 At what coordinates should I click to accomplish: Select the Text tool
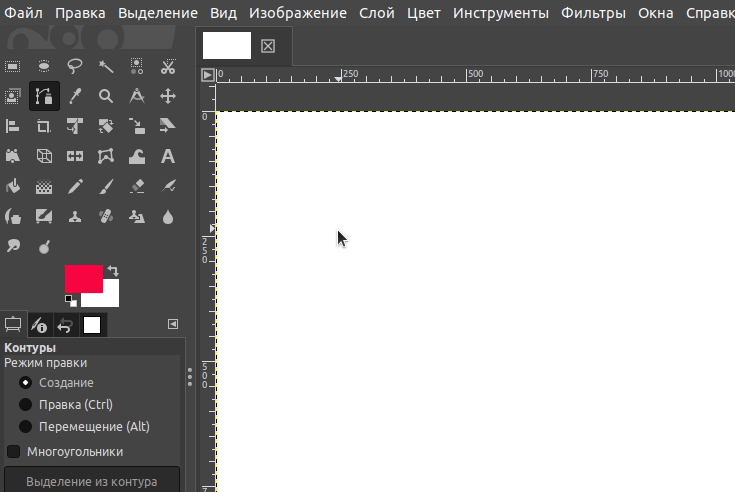click(x=168, y=157)
